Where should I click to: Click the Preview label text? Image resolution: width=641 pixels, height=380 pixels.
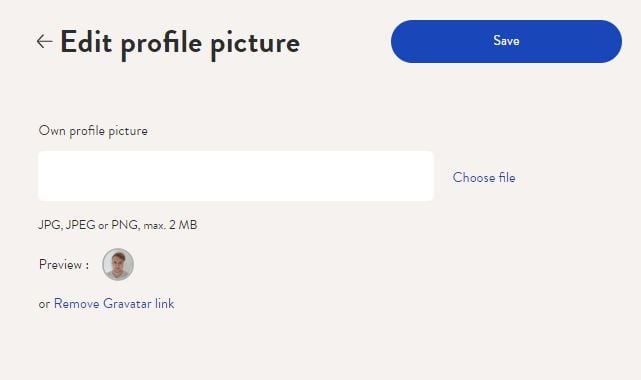click(x=64, y=265)
